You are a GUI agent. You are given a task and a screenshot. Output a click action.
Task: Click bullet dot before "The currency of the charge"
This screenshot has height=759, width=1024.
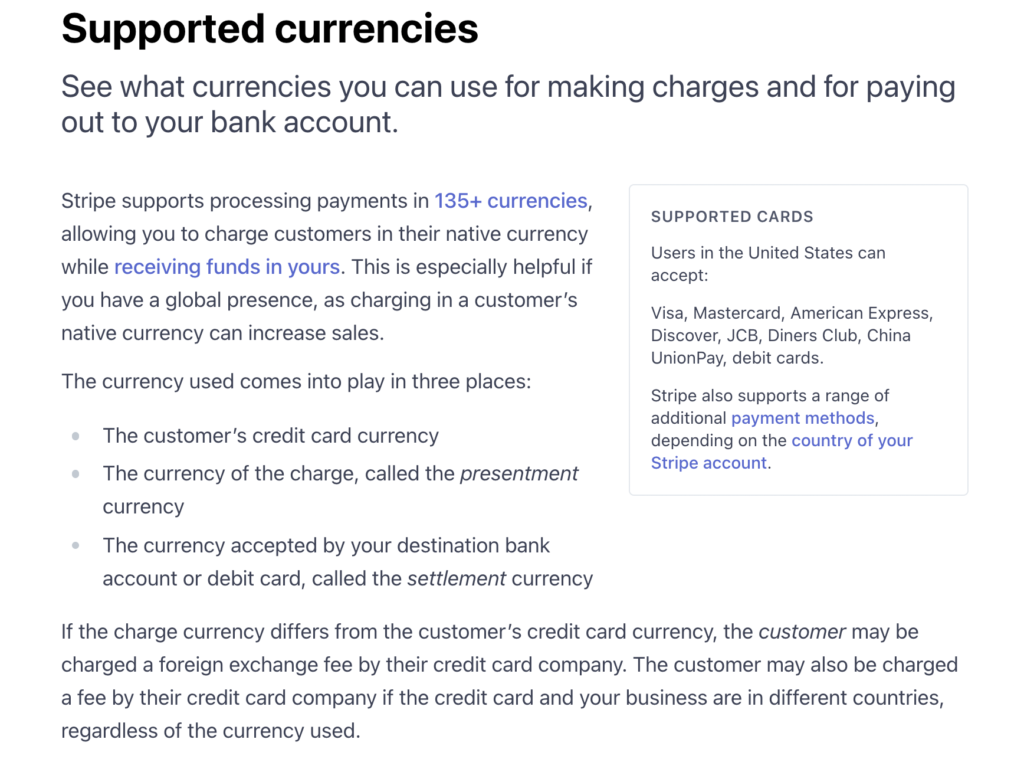(x=76, y=473)
